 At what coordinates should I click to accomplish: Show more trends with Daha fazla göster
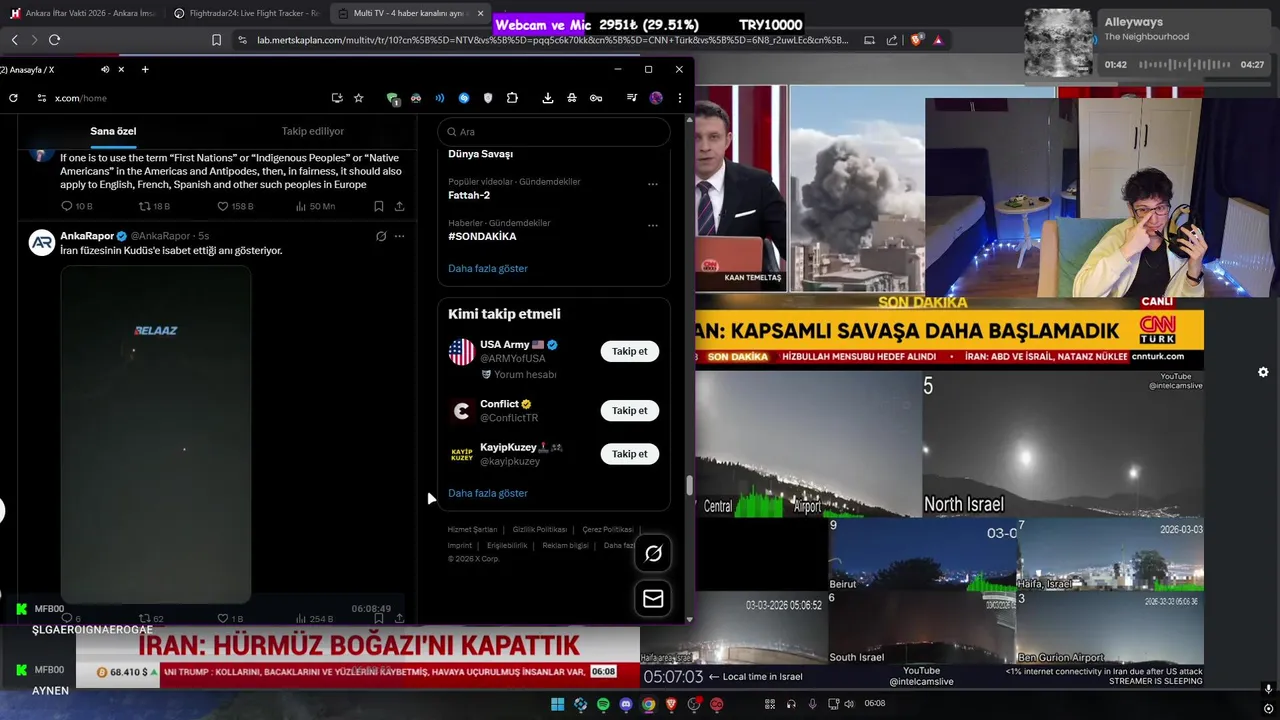(488, 268)
